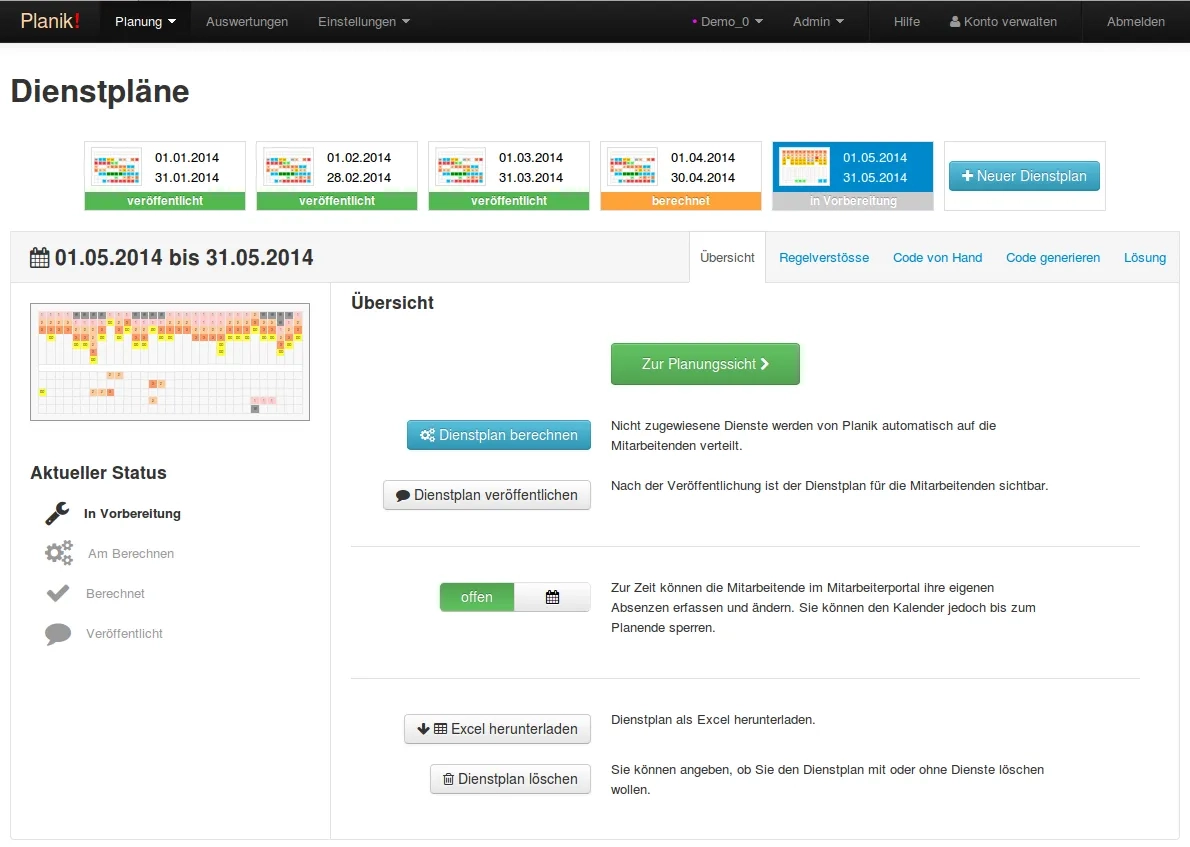The image size is (1190, 847).
Task: Click the checkmark icon beside Berechnet
Action: [58, 593]
